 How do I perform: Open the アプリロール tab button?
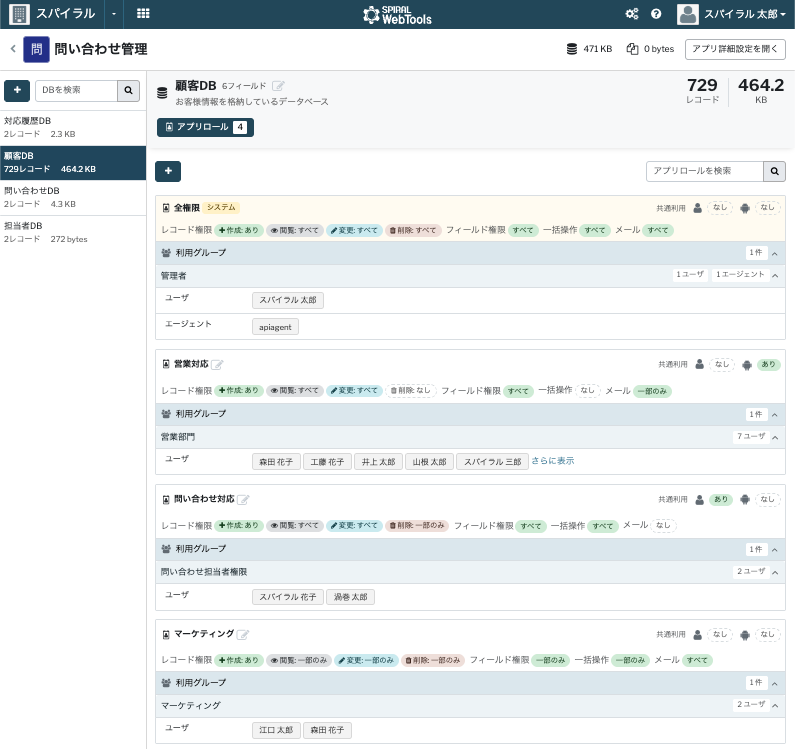click(x=205, y=127)
